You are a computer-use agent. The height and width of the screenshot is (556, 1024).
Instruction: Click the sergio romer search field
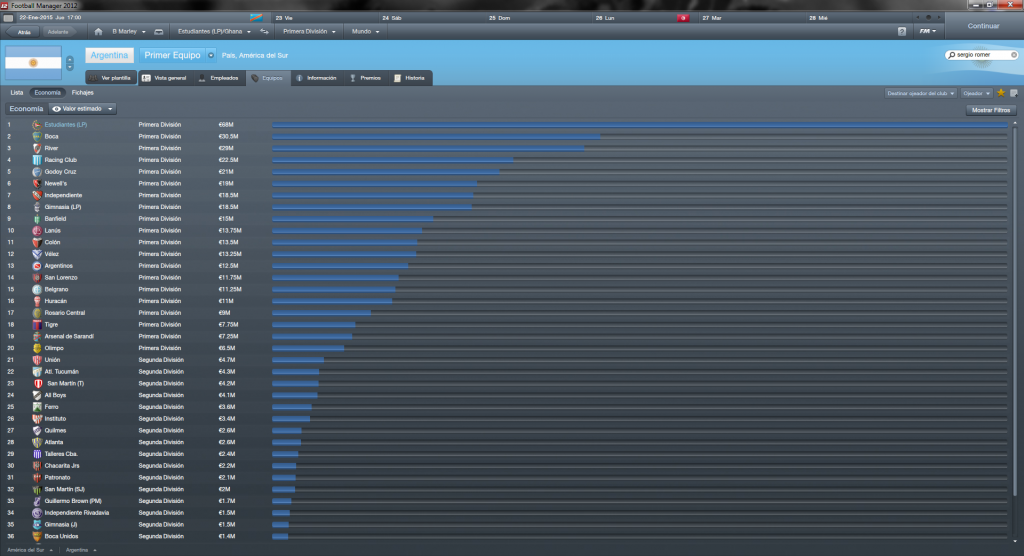pos(982,55)
